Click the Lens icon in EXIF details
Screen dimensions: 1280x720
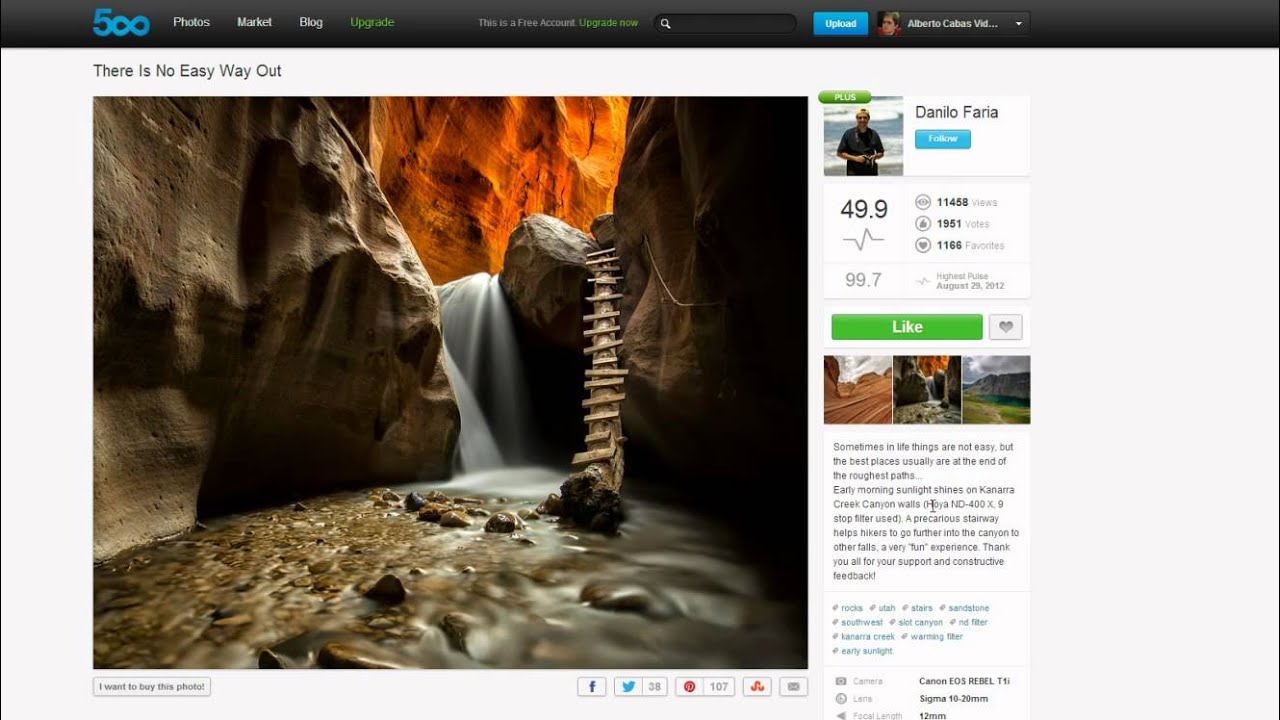pos(841,698)
